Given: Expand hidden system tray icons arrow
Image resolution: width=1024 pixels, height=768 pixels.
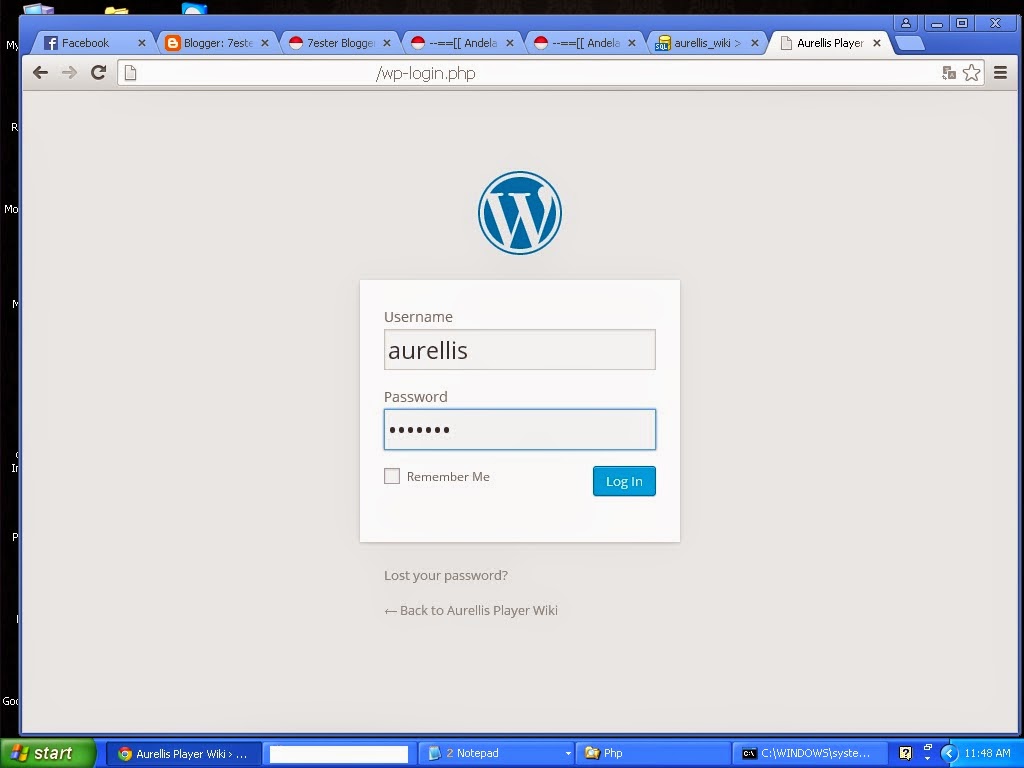Looking at the screenshot, I should [x=949, y=754].
